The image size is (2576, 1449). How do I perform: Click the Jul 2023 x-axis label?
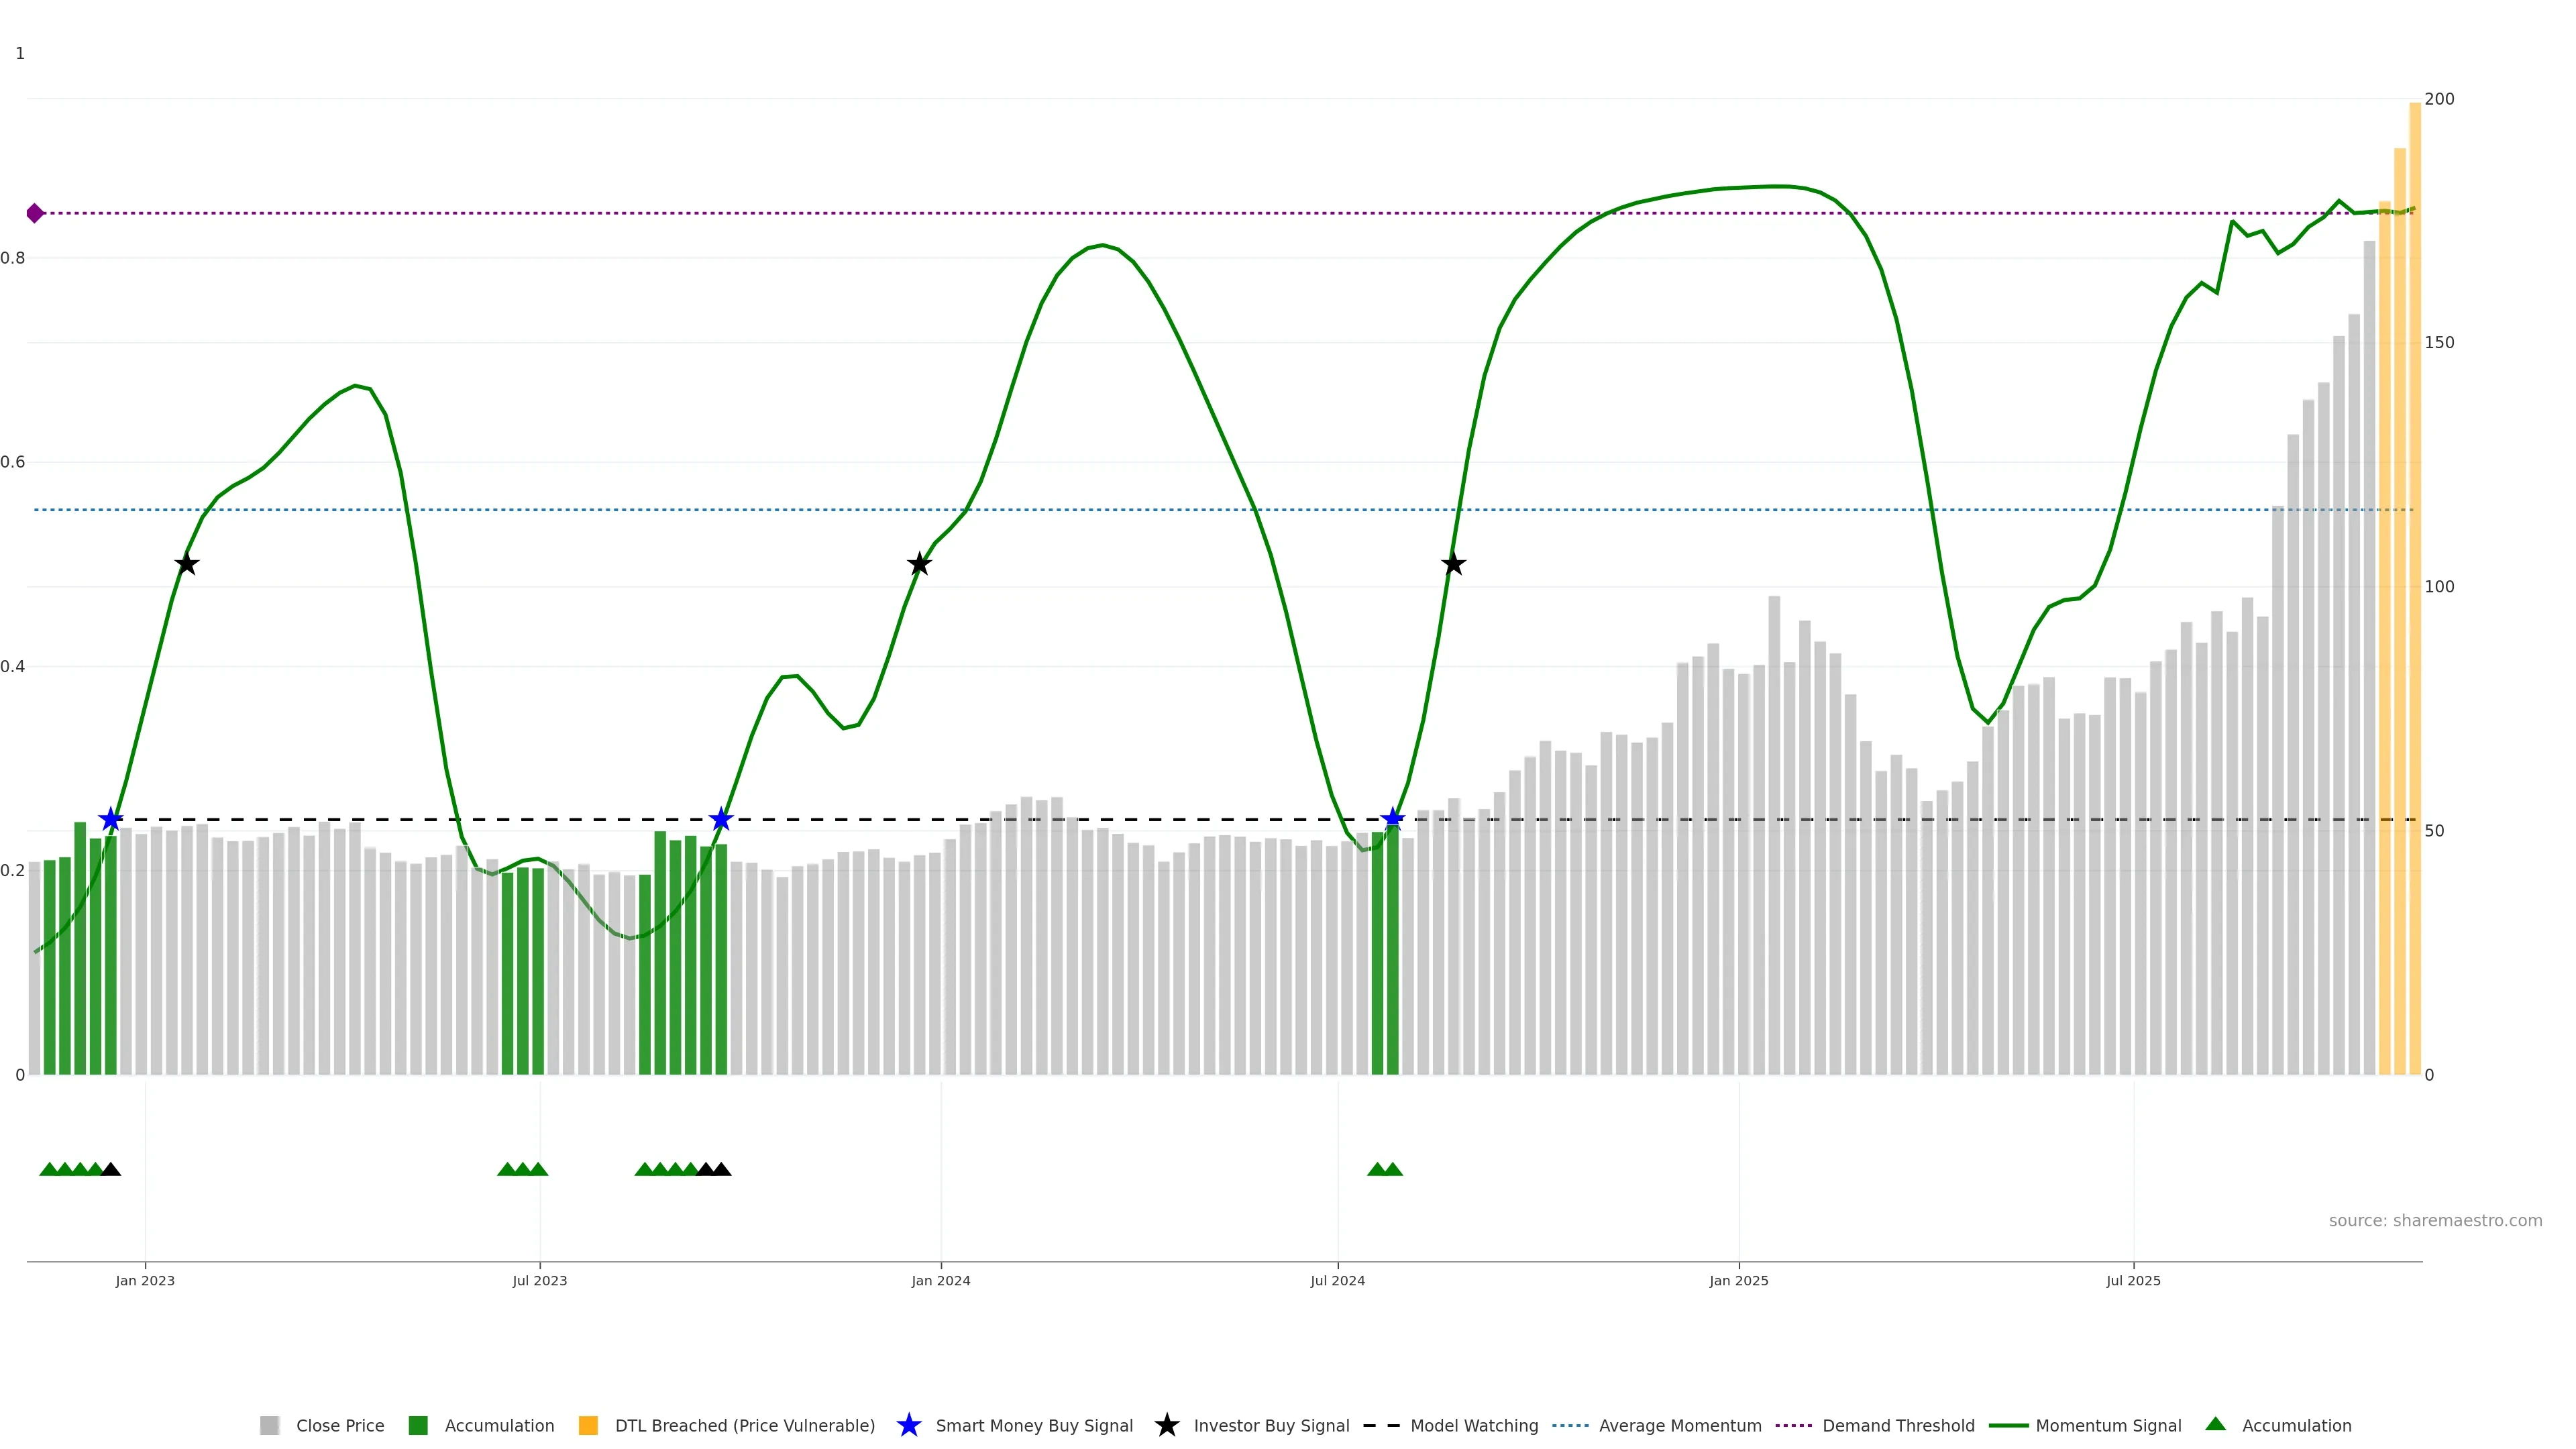pyautogui.click(x=540, y=1280)
